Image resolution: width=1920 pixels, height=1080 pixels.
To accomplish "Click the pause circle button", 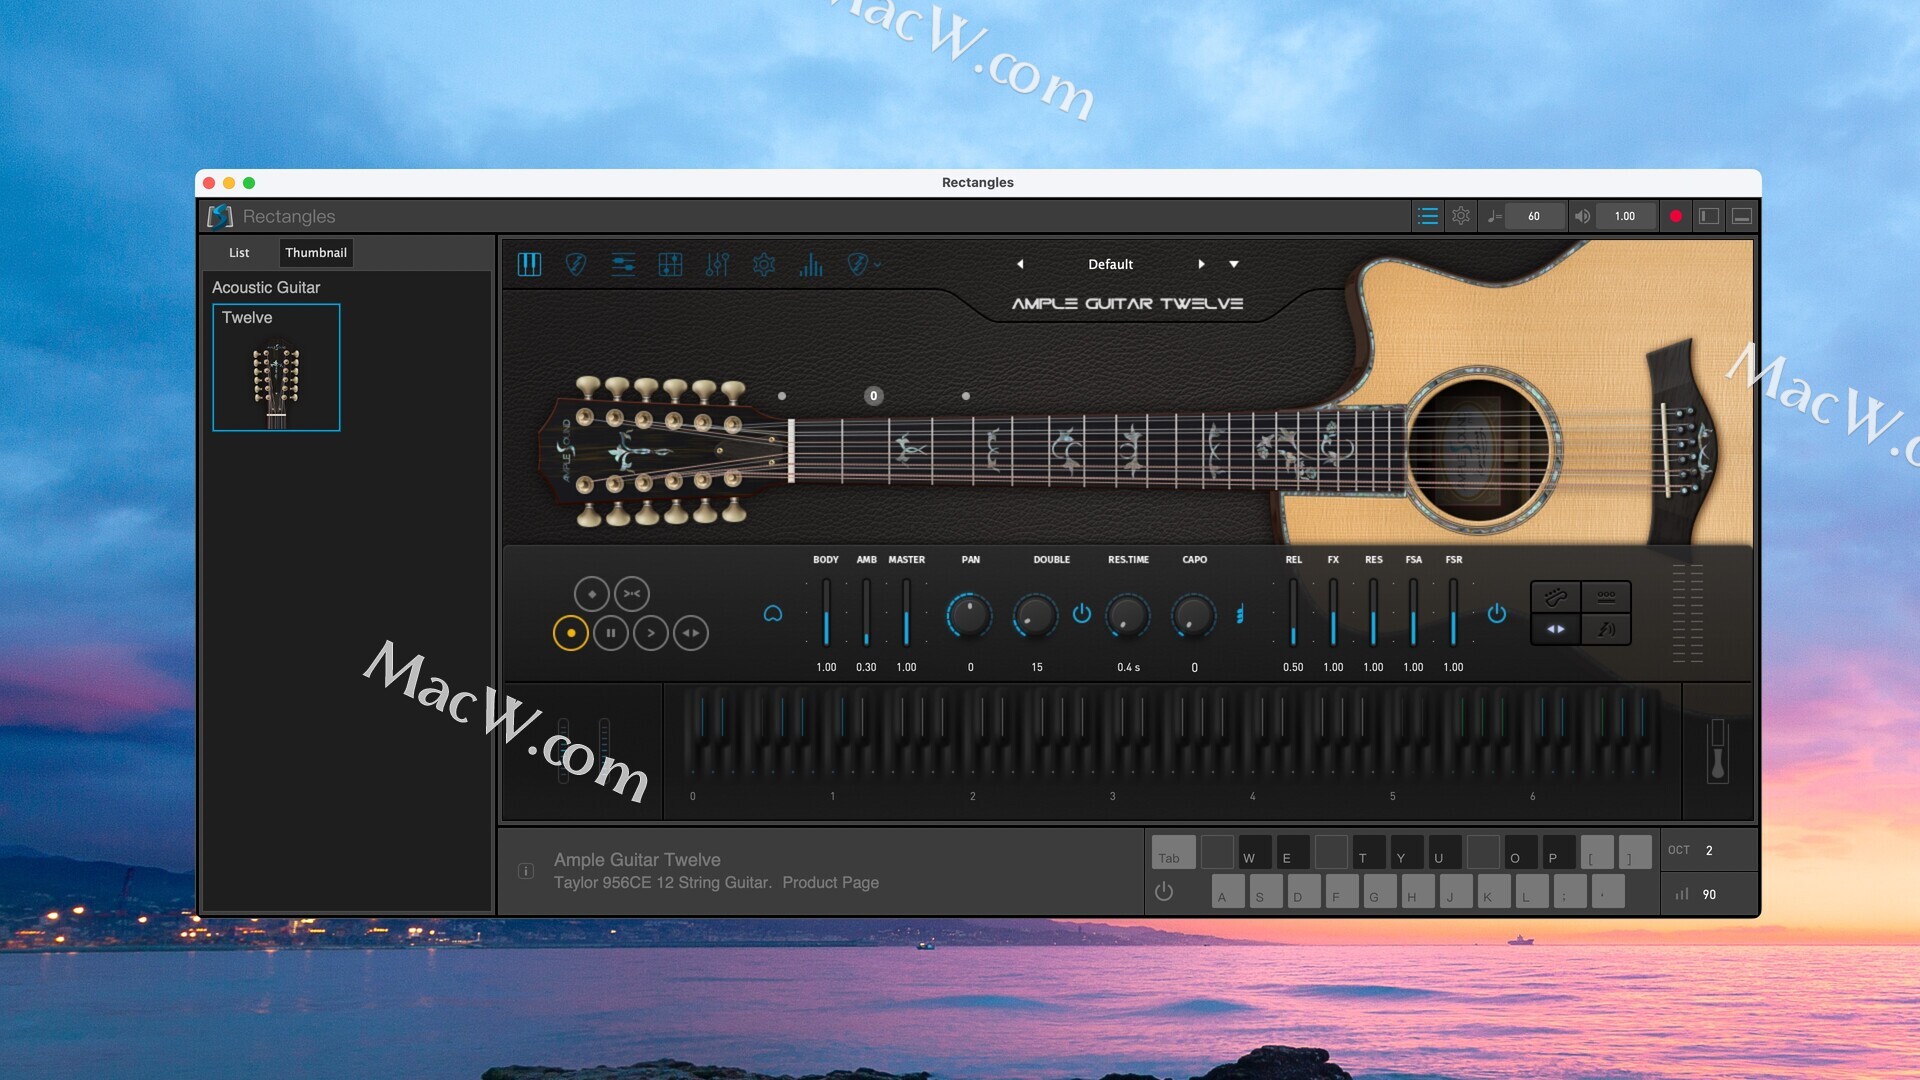I will click(x=611, y=633).
